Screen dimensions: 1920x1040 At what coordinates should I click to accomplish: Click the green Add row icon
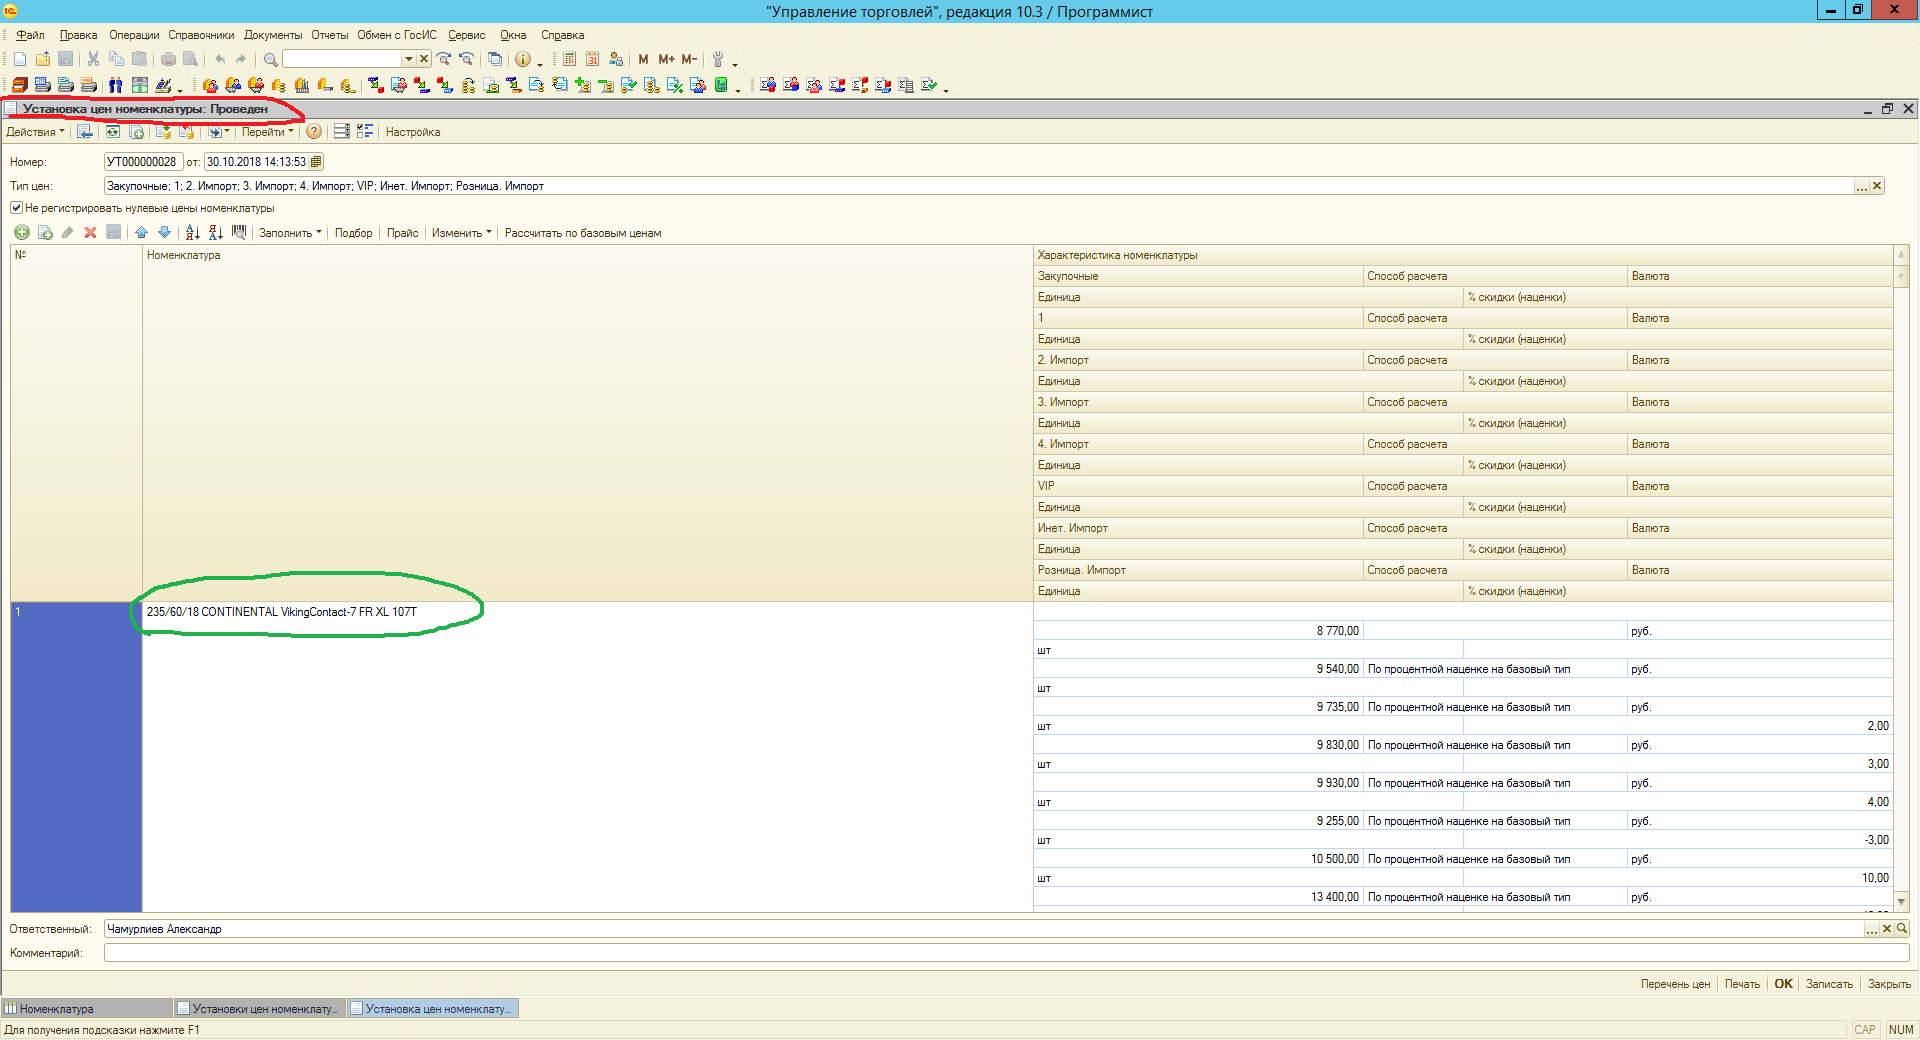21,233
